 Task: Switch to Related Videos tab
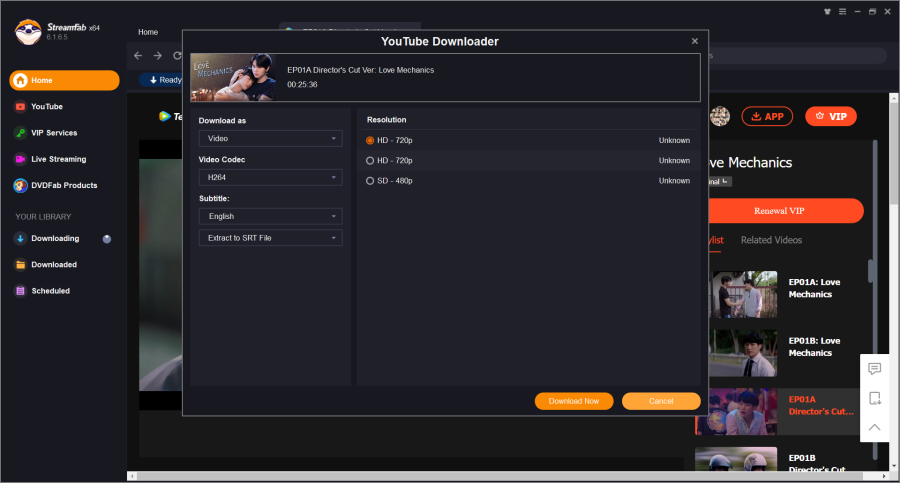pyautogui.click(x=771, y=240)
